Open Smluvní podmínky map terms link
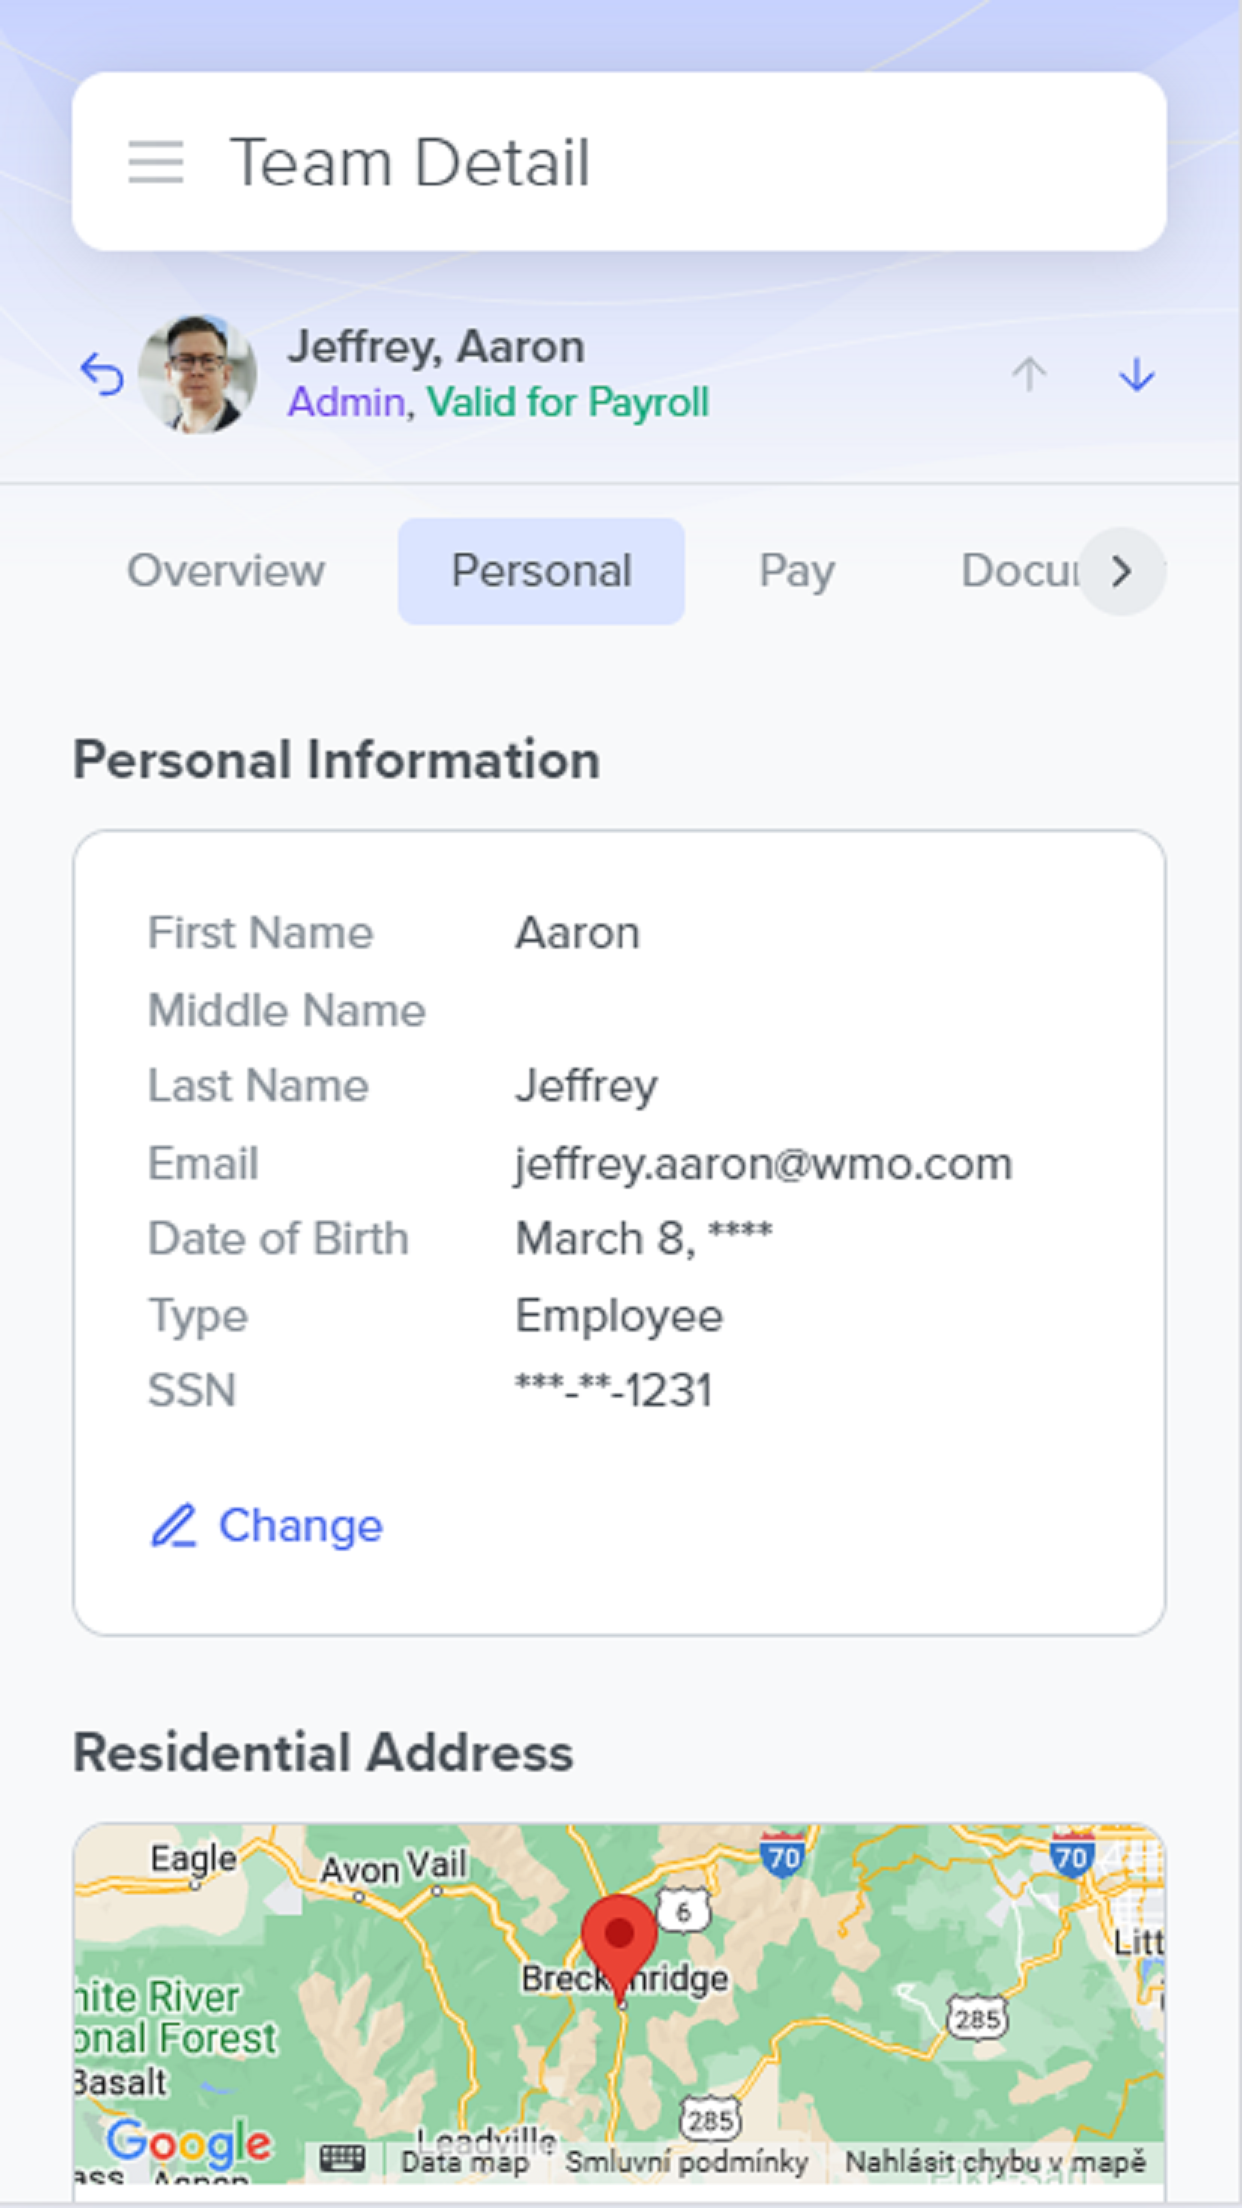The image size is (1242, 2208). coord(687,2162)
